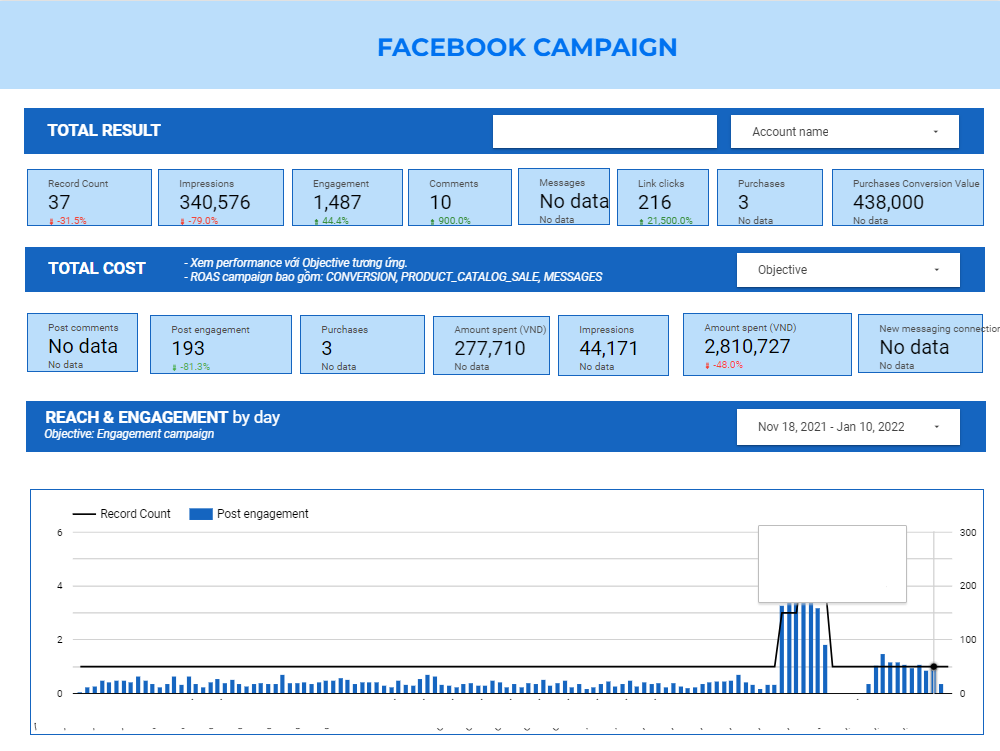Open the Nov 18, 2021 - Jan 10, 2022 date picker
Viewport: 1000px width, 751px height.
point(848,427)
